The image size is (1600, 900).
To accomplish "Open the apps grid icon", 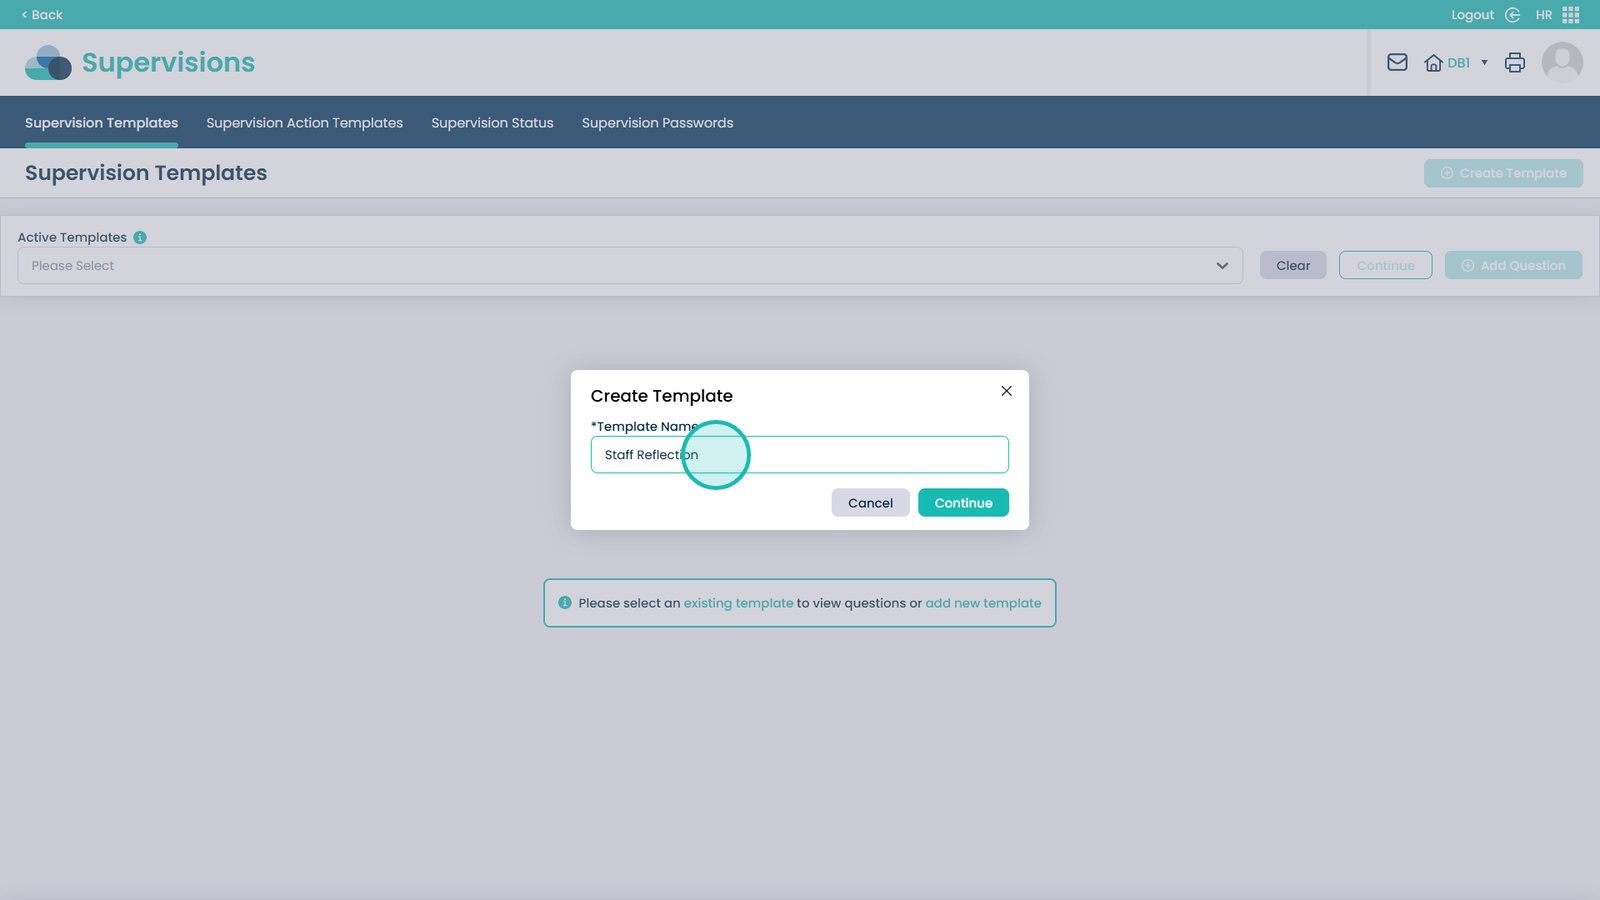I will [x=1571, y=15].
